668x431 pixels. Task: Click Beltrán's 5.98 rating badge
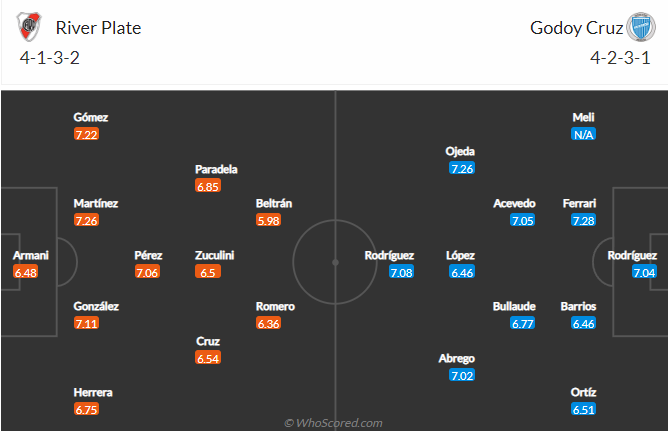[x=268, y=220]
